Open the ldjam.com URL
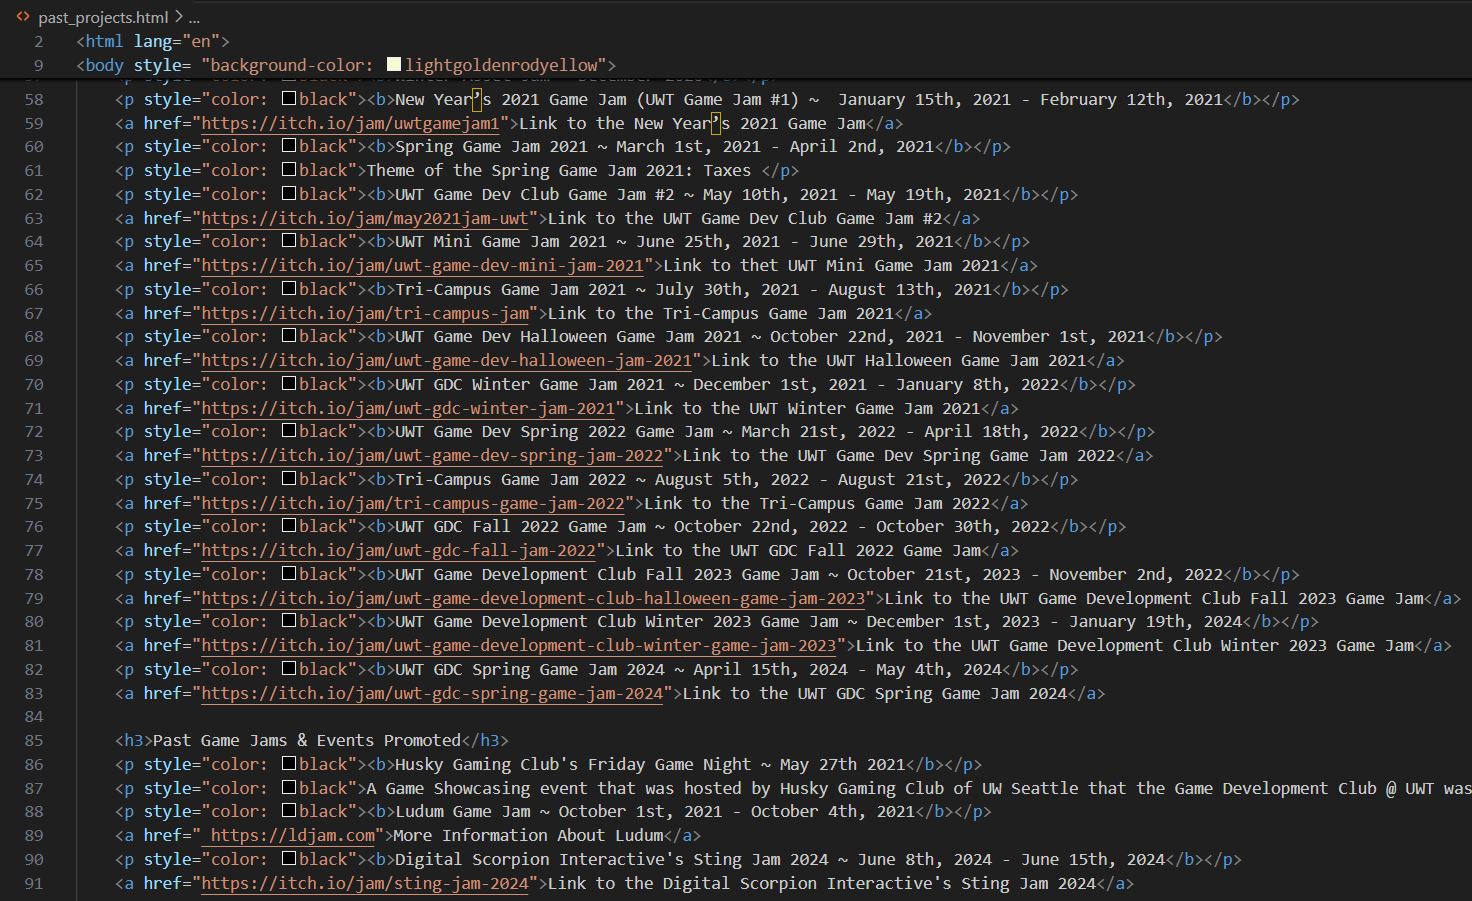The image size is (1472, 901). pyautogui.click(x=293, y=836)
